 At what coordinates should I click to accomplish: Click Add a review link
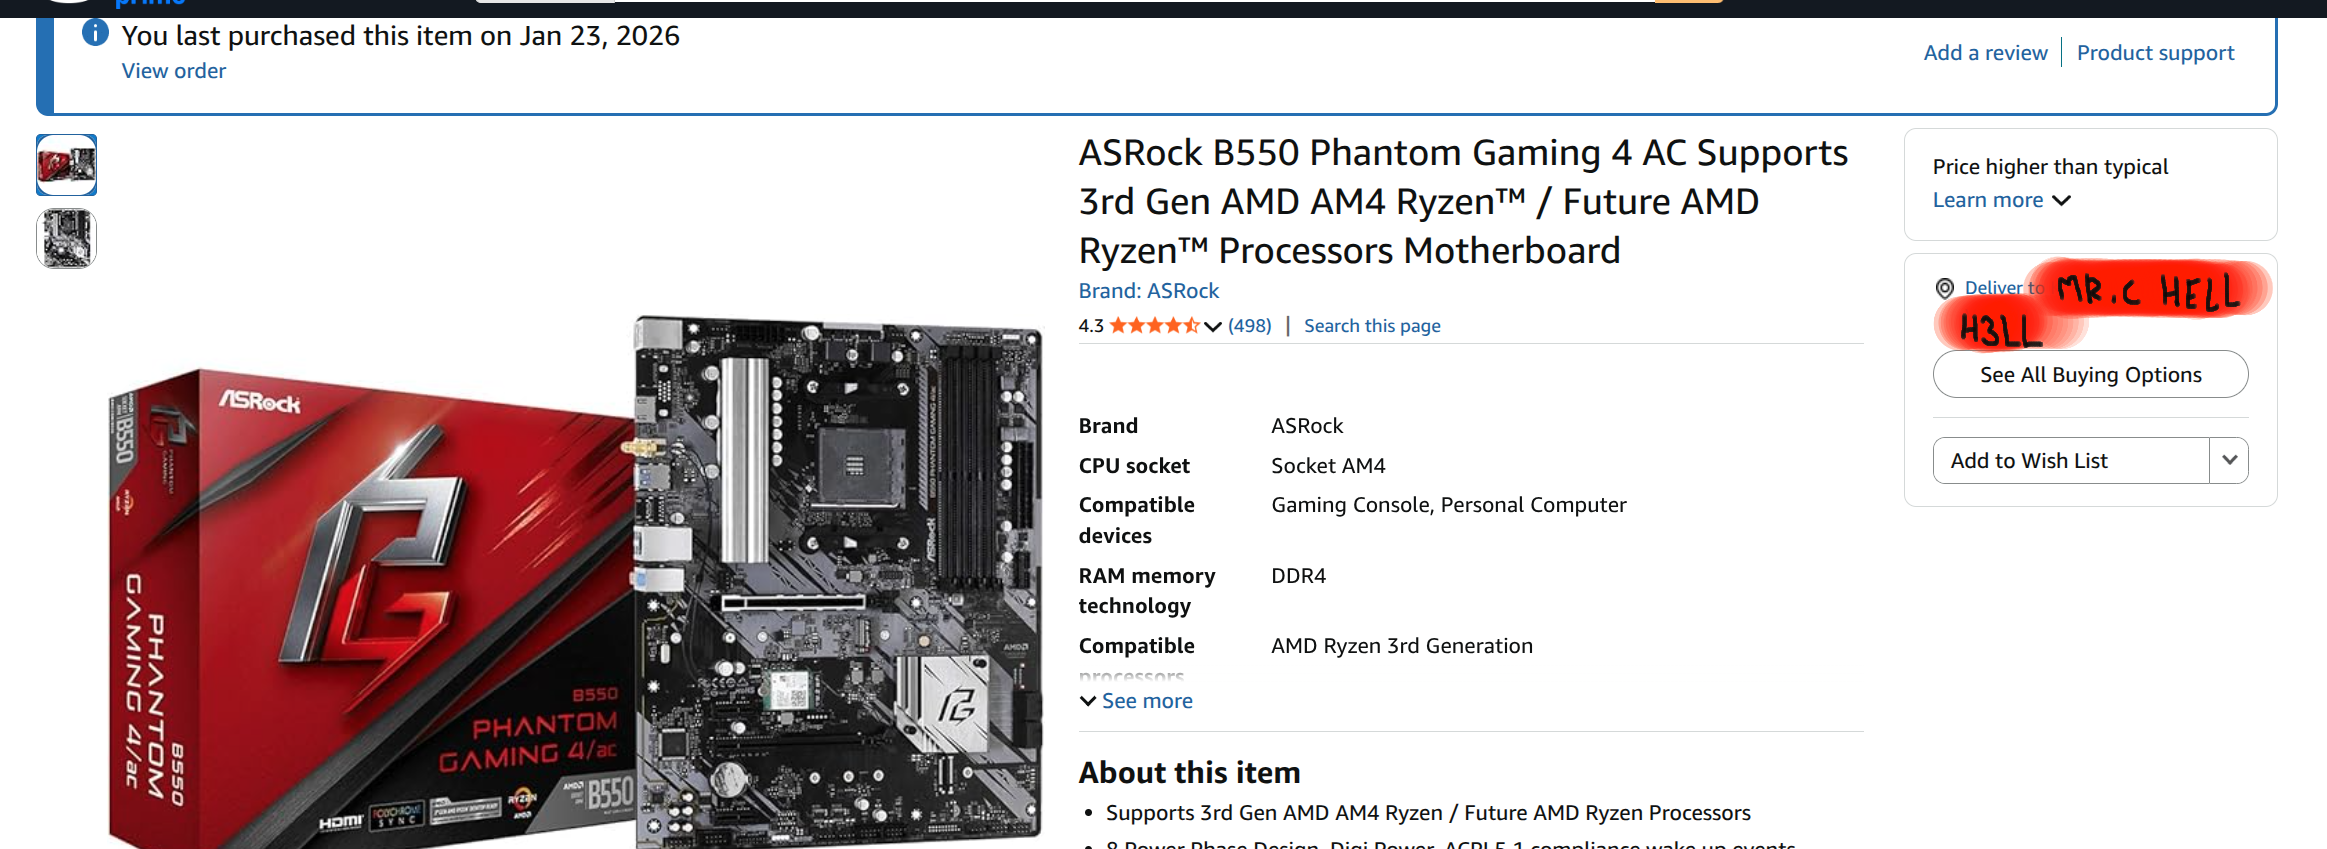tap(1985, 53)
